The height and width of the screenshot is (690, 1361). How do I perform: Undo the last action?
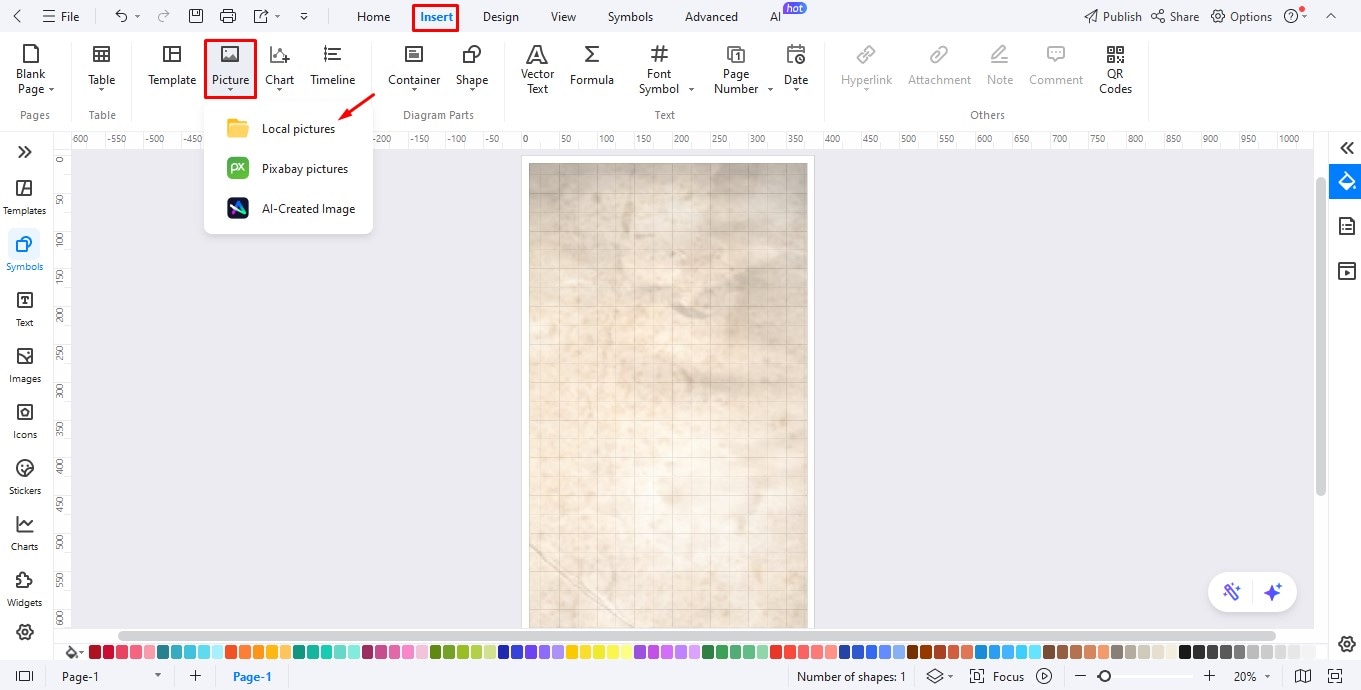tap(121, 16)
